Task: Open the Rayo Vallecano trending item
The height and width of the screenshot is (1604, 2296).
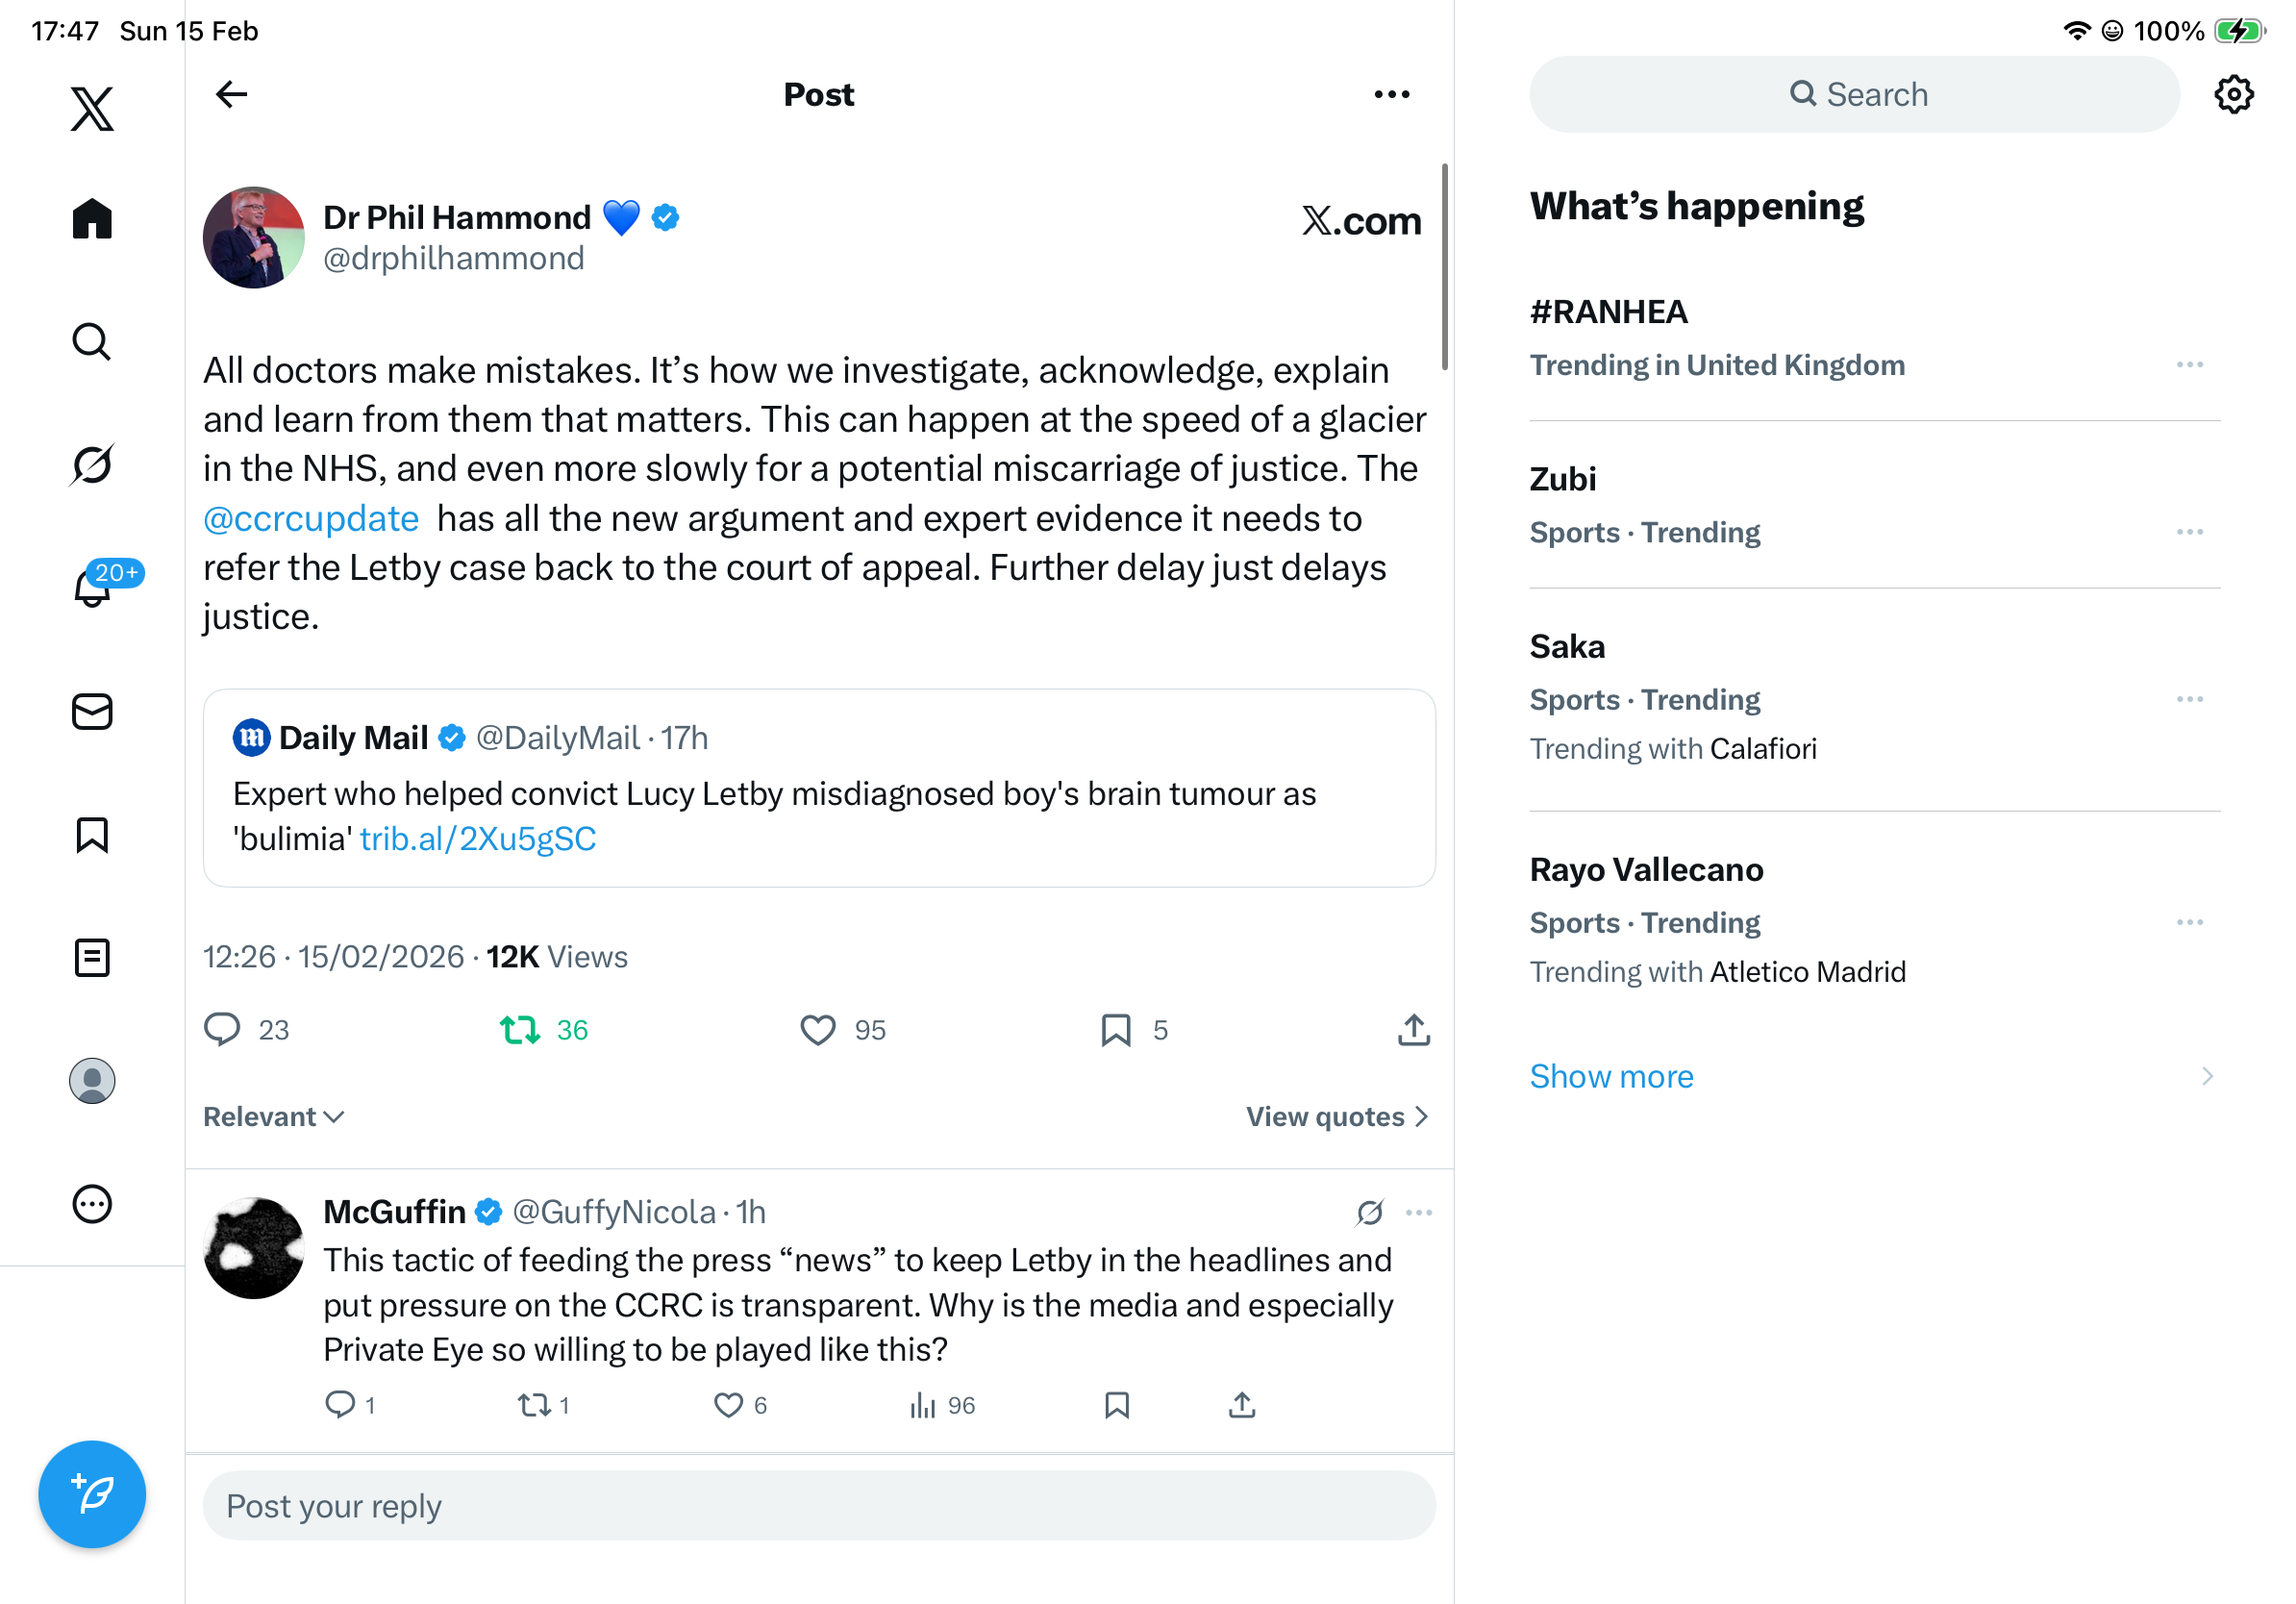Action: click(1646, 870)
